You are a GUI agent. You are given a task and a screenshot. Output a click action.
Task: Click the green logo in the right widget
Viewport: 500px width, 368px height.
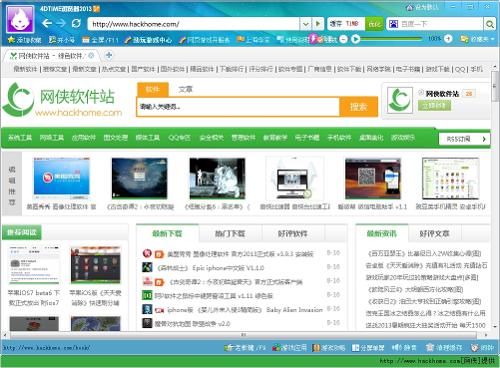click(x=400, y=100)
